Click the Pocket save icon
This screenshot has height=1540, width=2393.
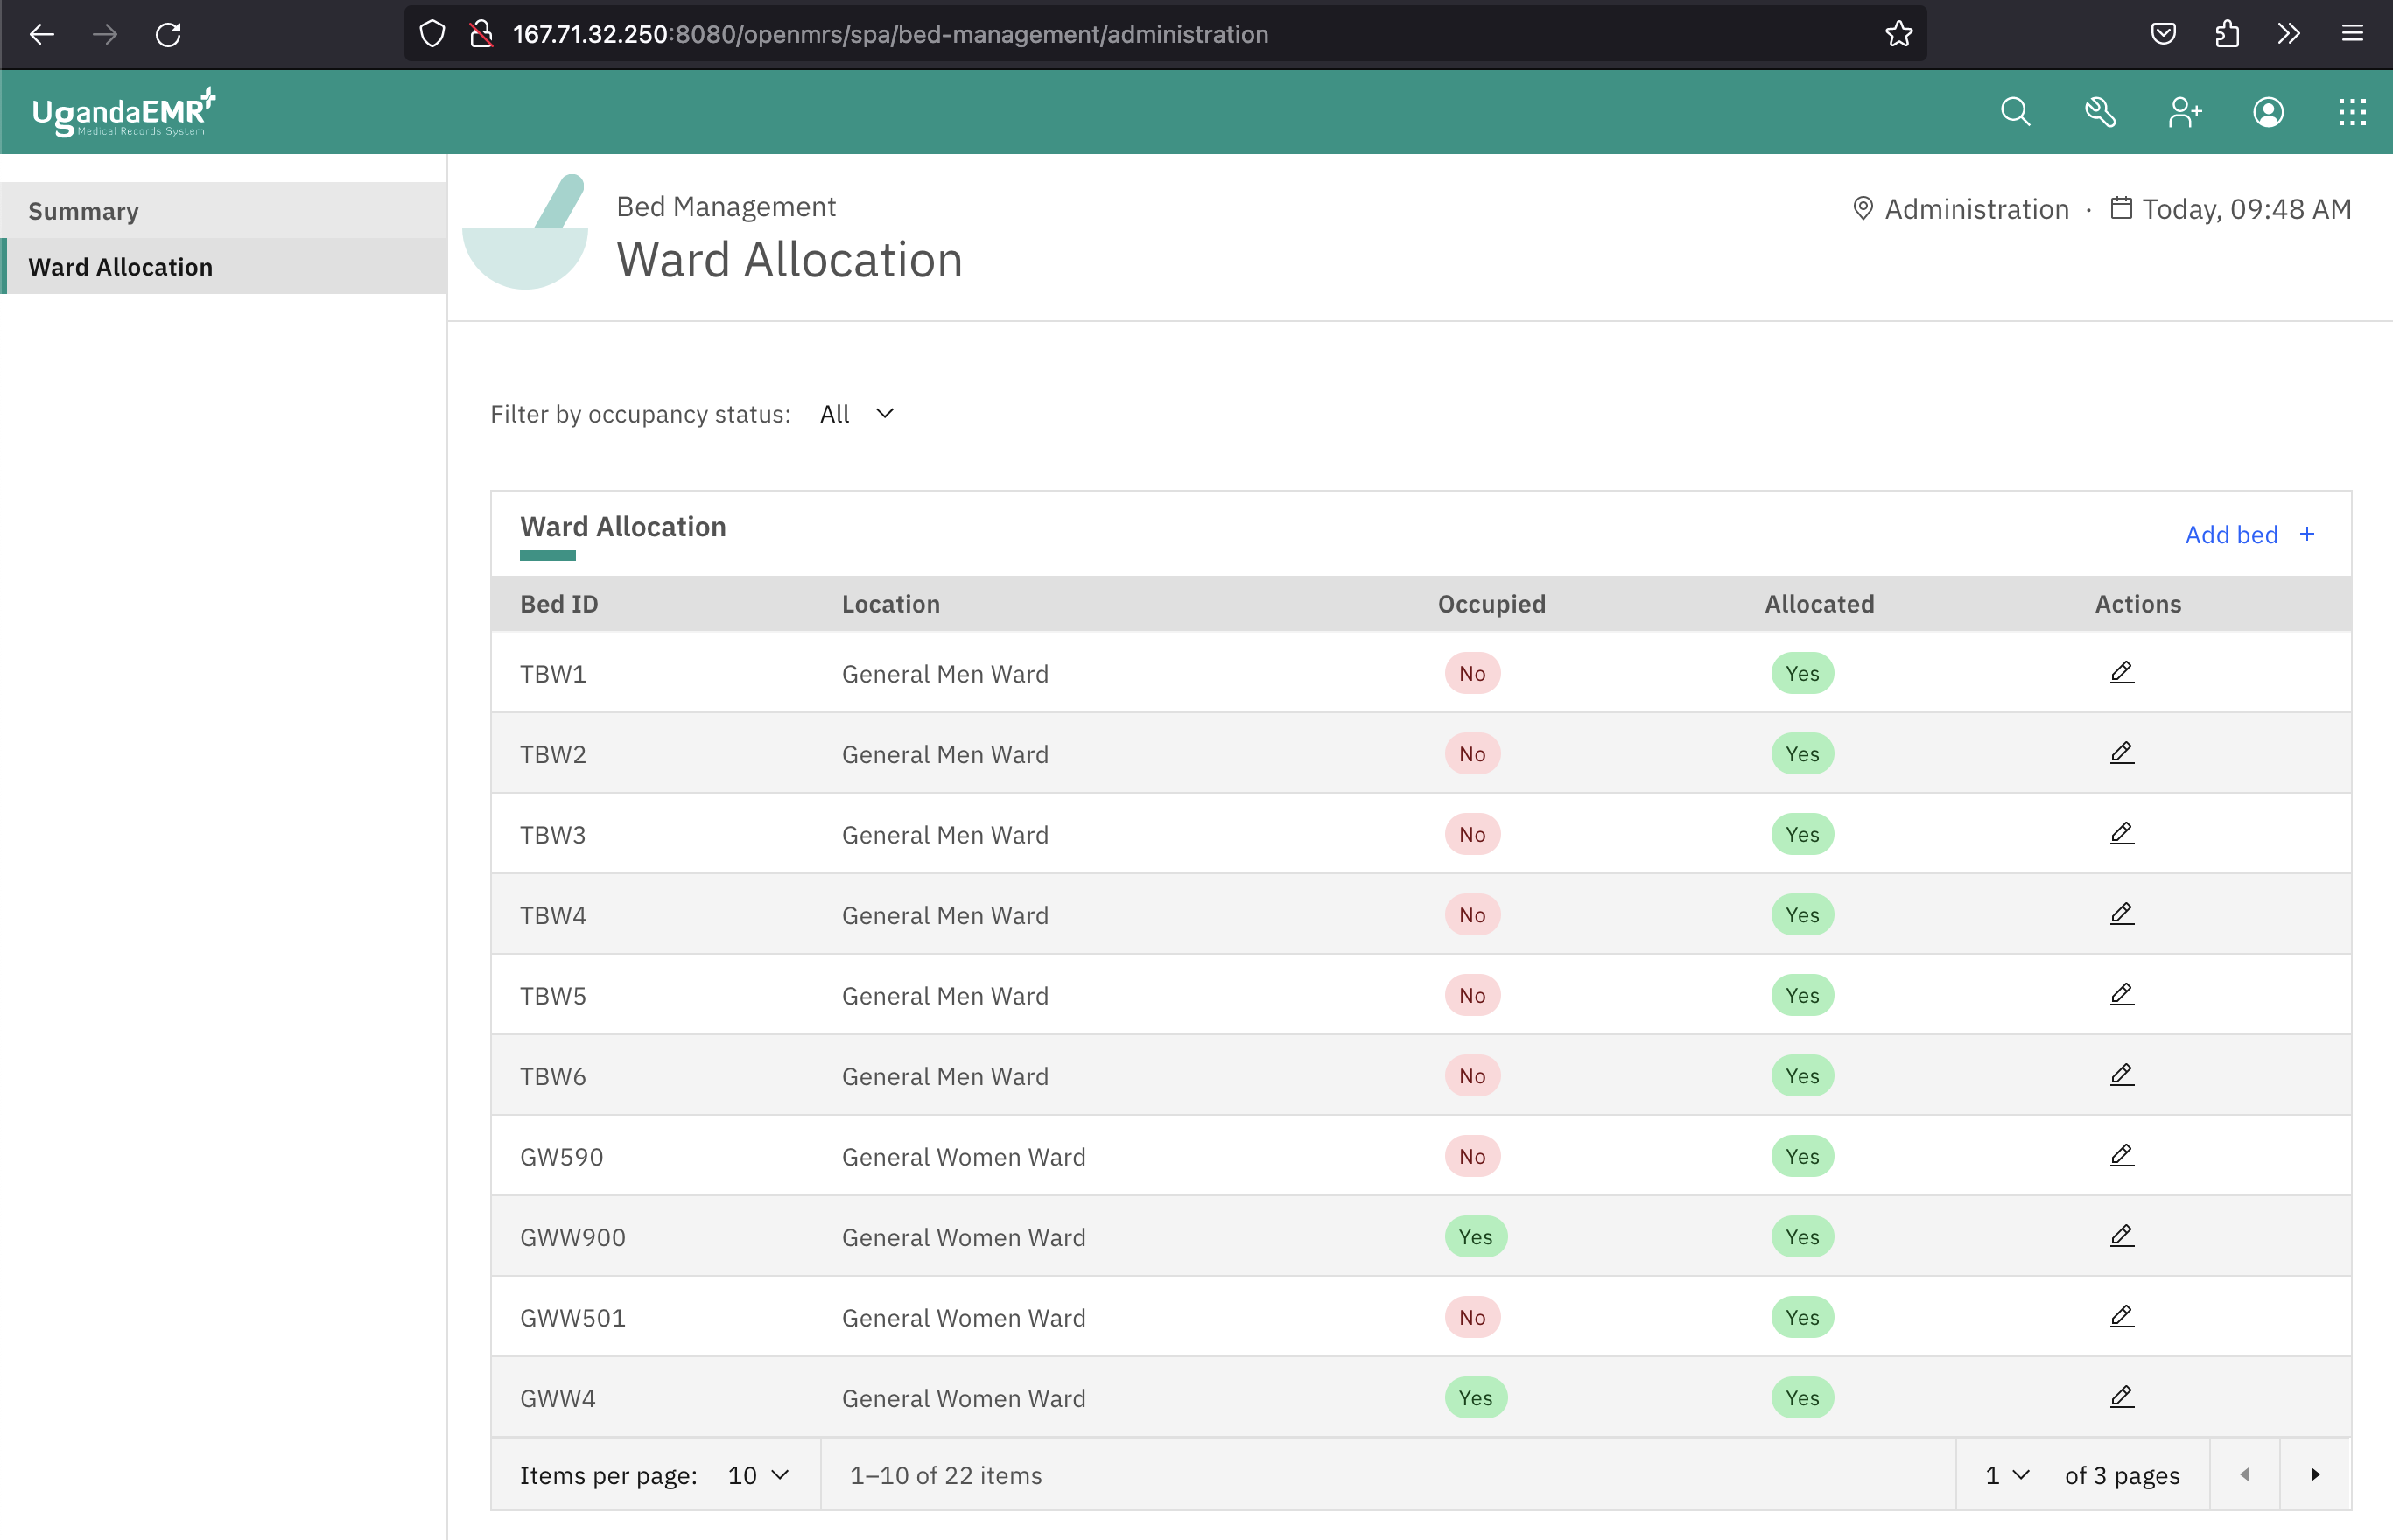coord(2163,34)
